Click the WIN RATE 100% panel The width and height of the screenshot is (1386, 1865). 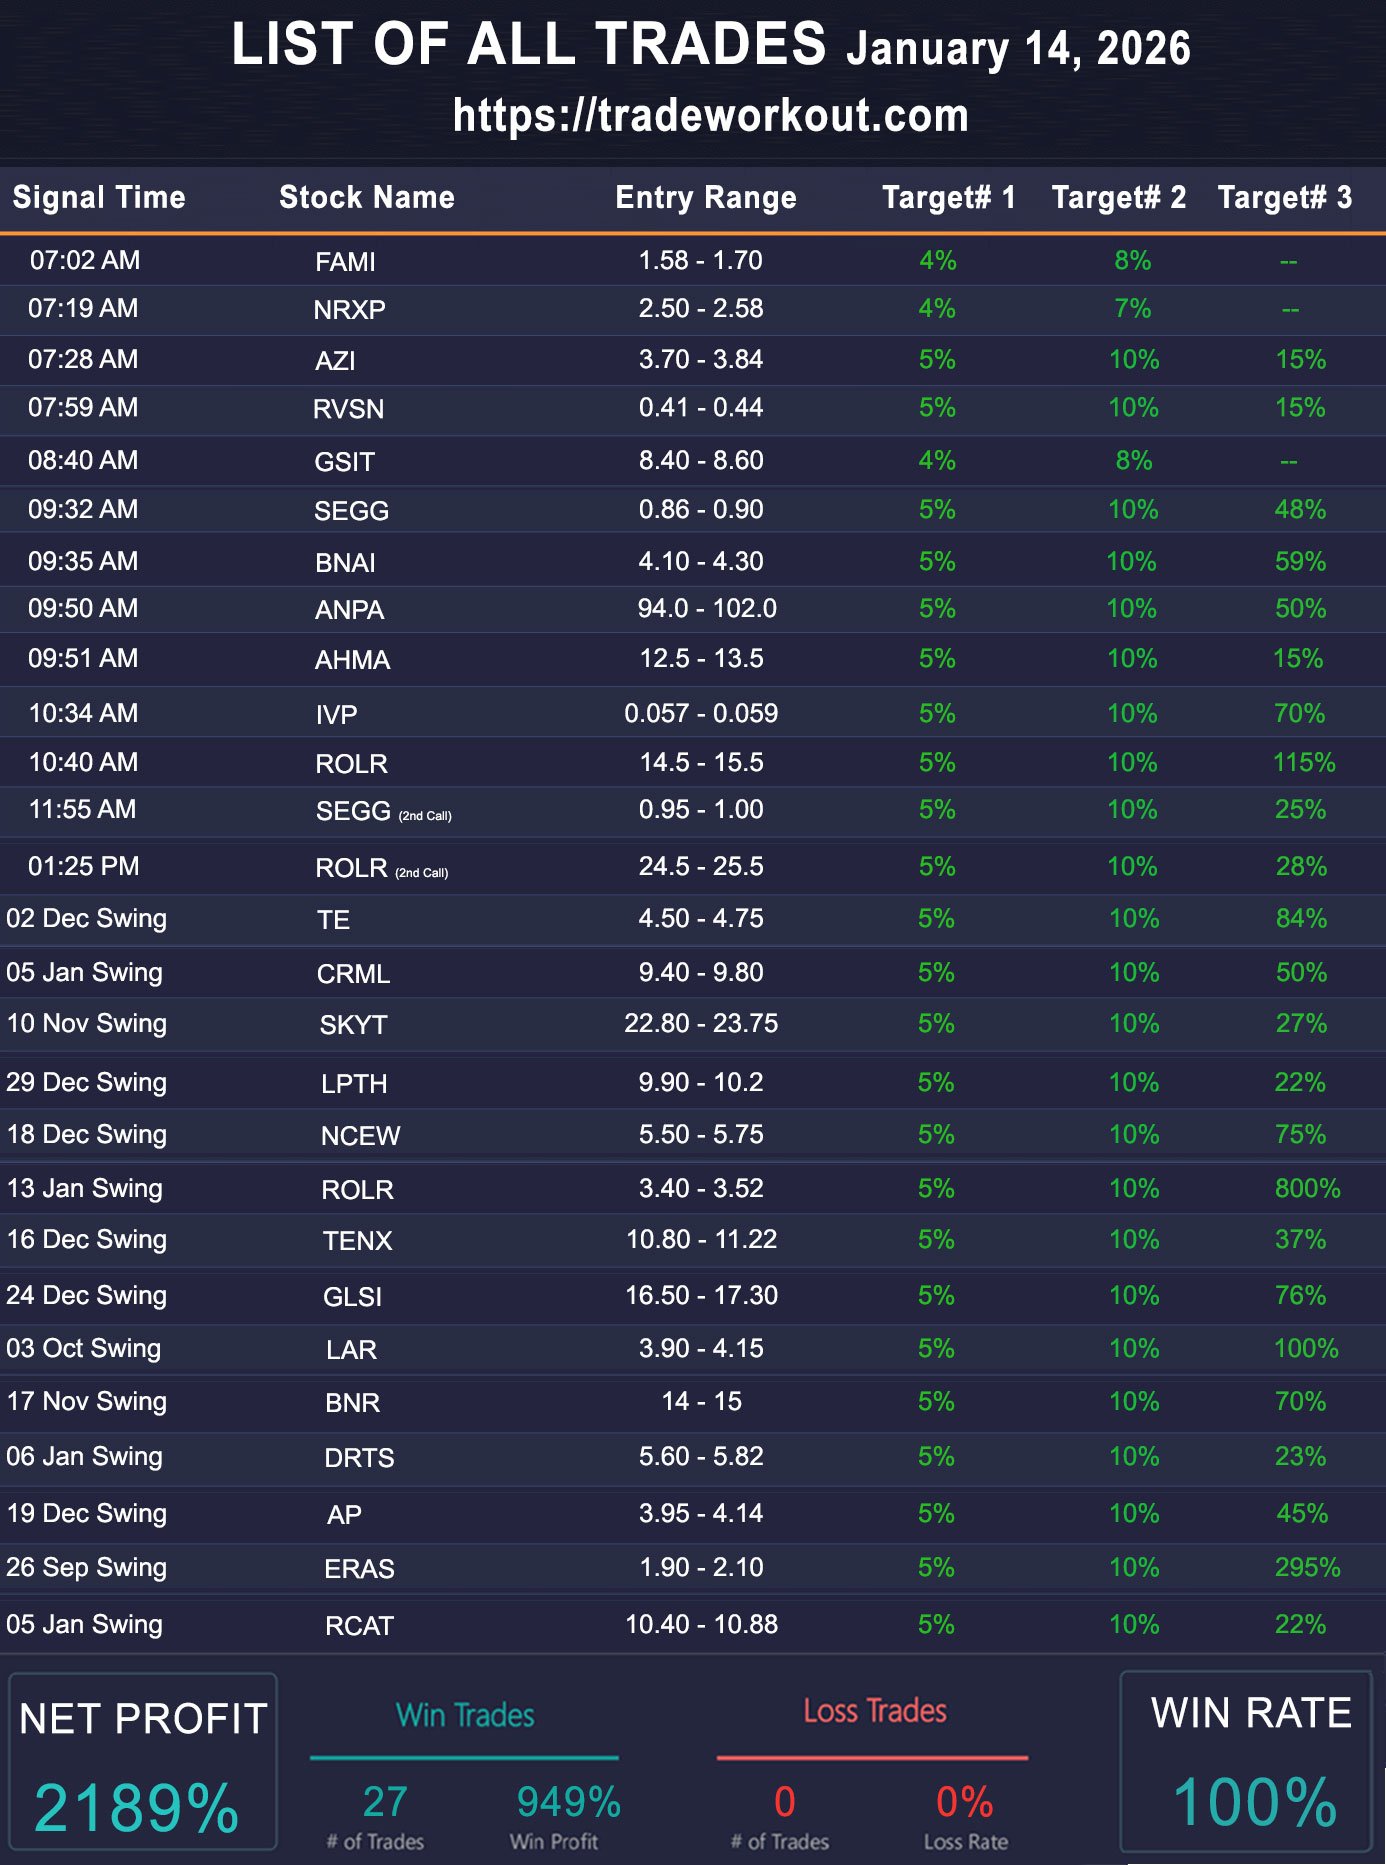pyautogui.click(x=1249, y=1760)
